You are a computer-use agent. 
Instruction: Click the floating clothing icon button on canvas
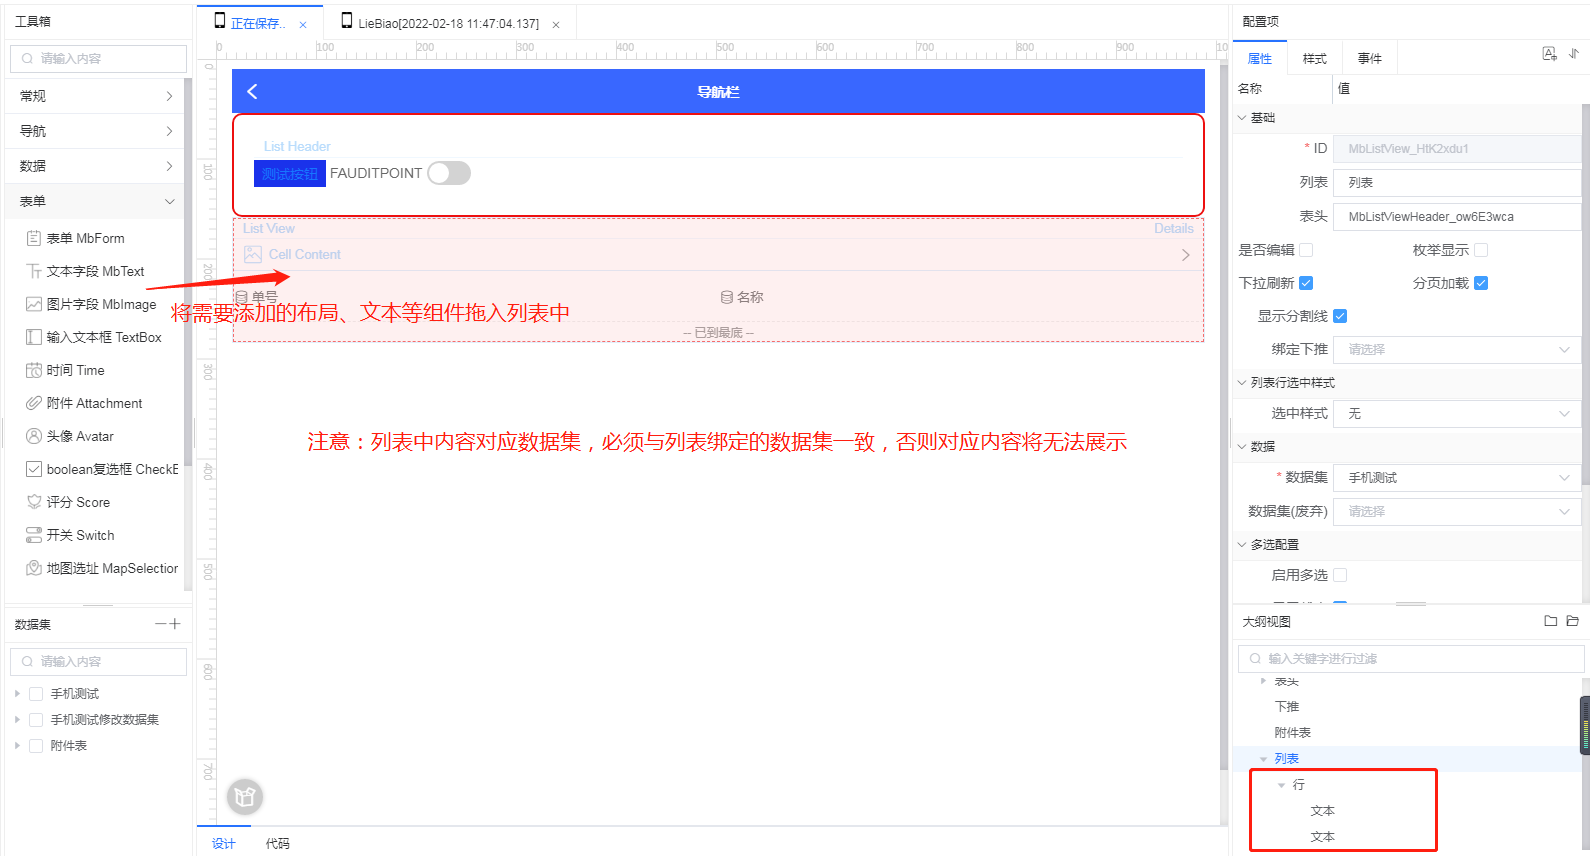[x=245, y=797]
